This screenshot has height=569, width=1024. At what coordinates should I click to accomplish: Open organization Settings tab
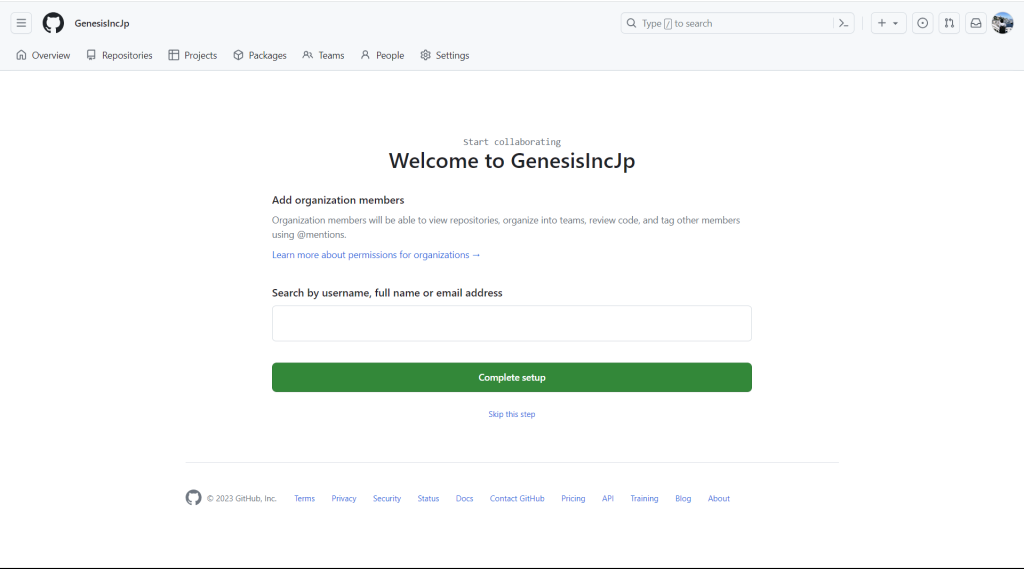(445, 55)
